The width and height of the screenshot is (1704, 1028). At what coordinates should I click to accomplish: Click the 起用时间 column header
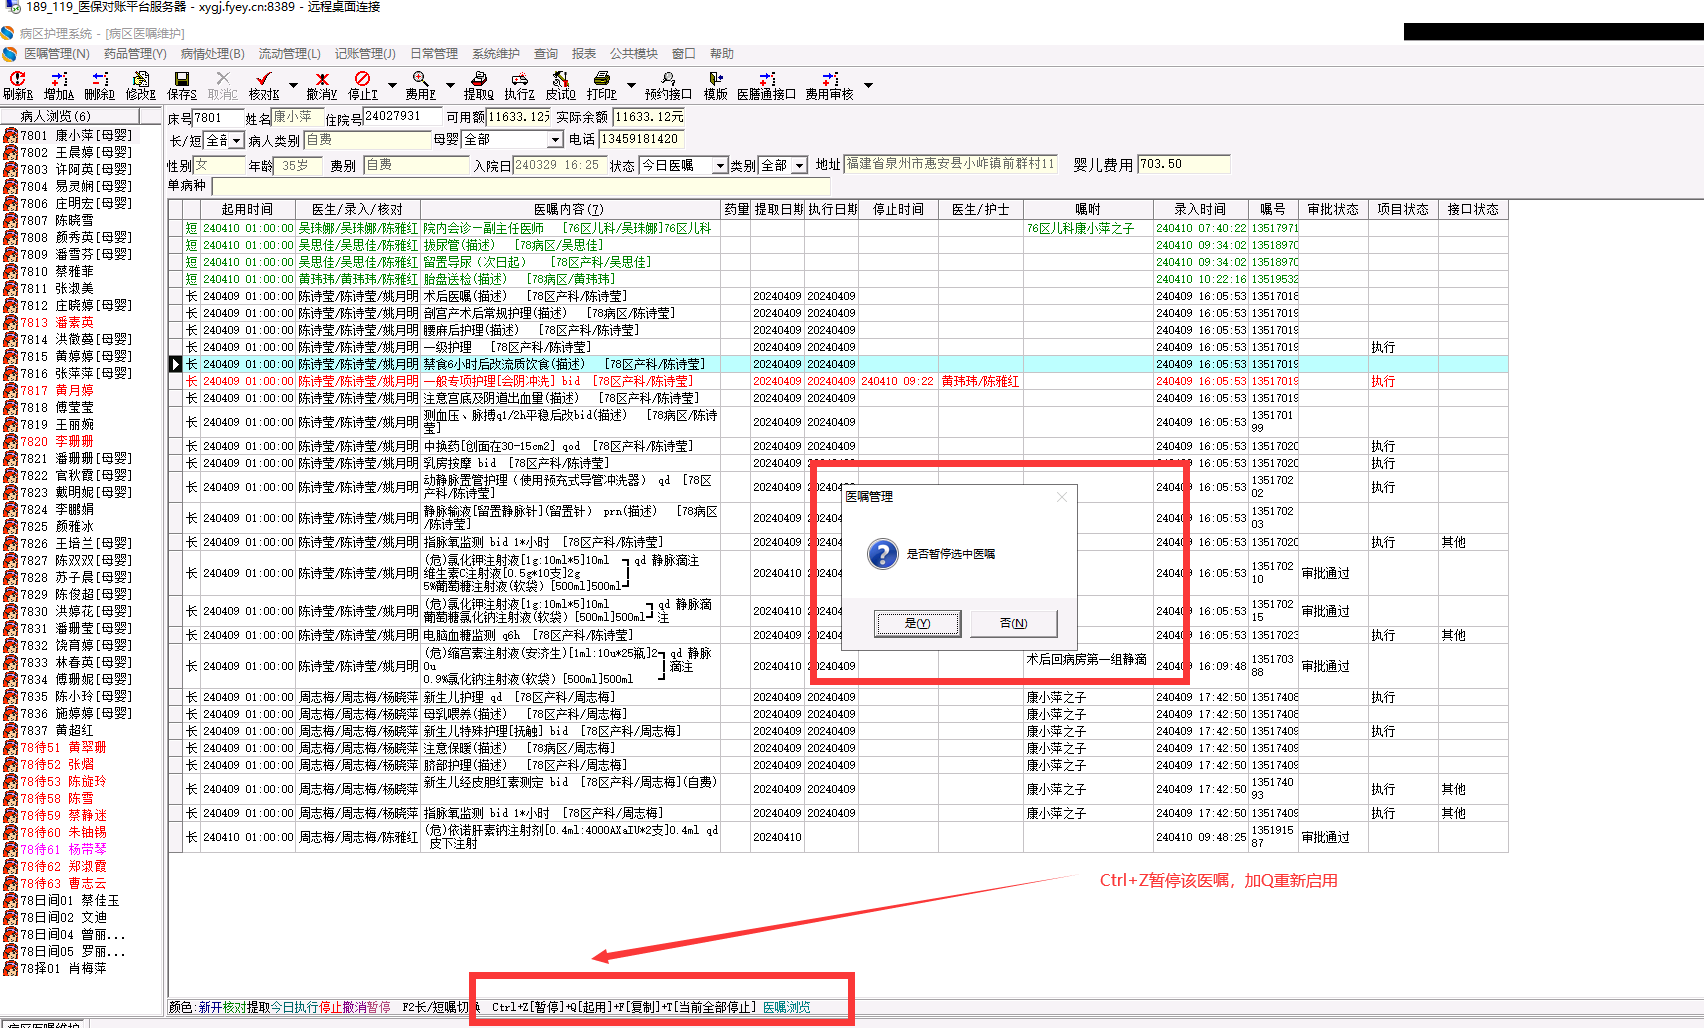247,209
